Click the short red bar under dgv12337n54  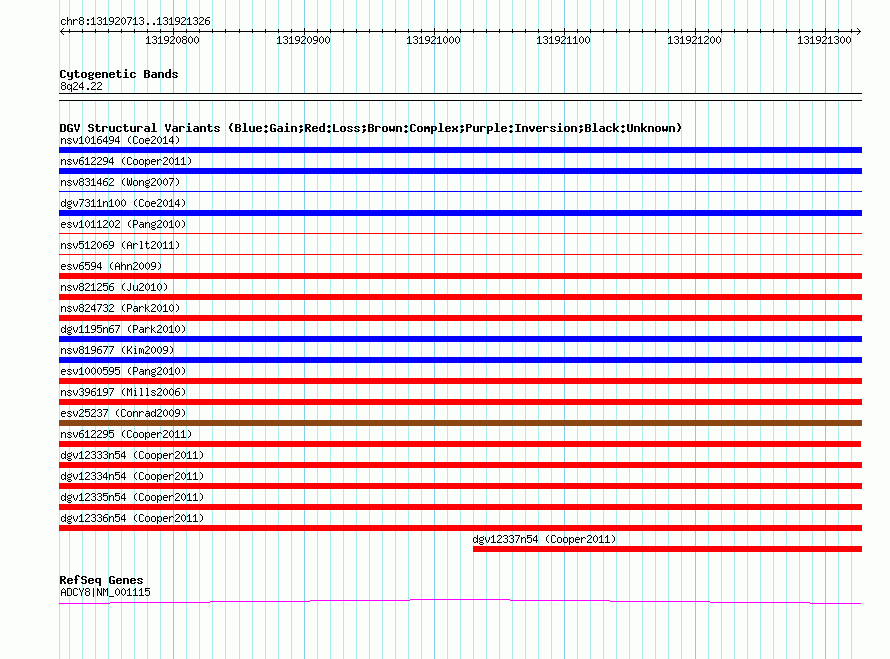click(668, 549)
